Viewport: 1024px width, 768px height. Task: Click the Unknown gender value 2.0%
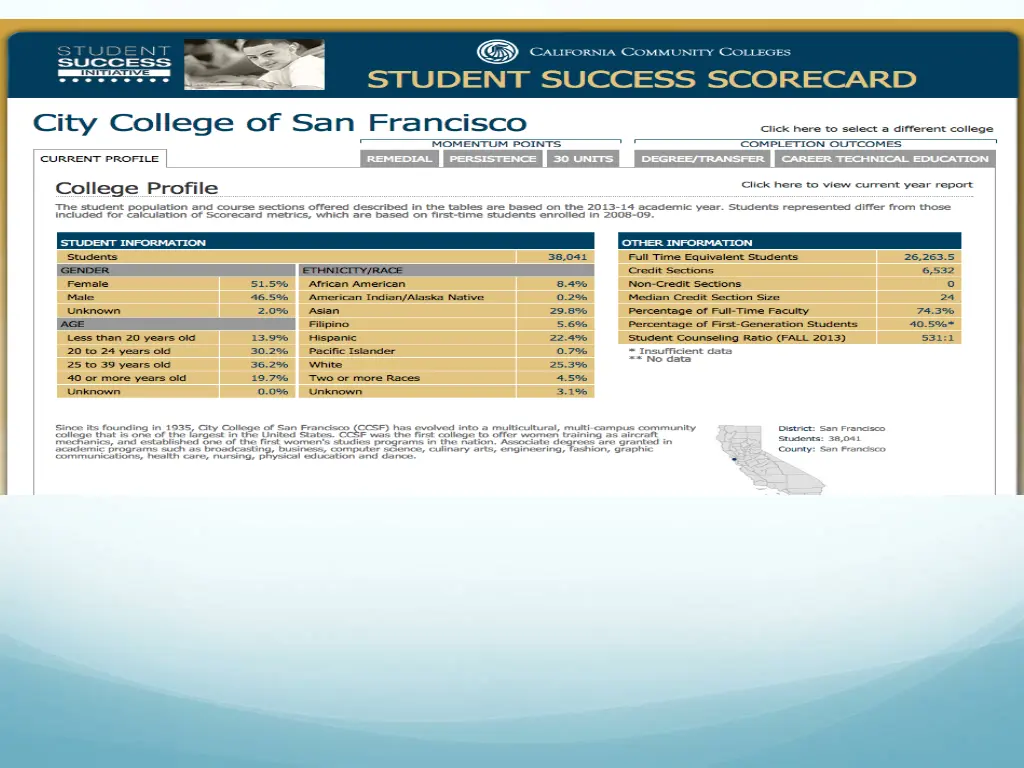click(x=272, y=311)
